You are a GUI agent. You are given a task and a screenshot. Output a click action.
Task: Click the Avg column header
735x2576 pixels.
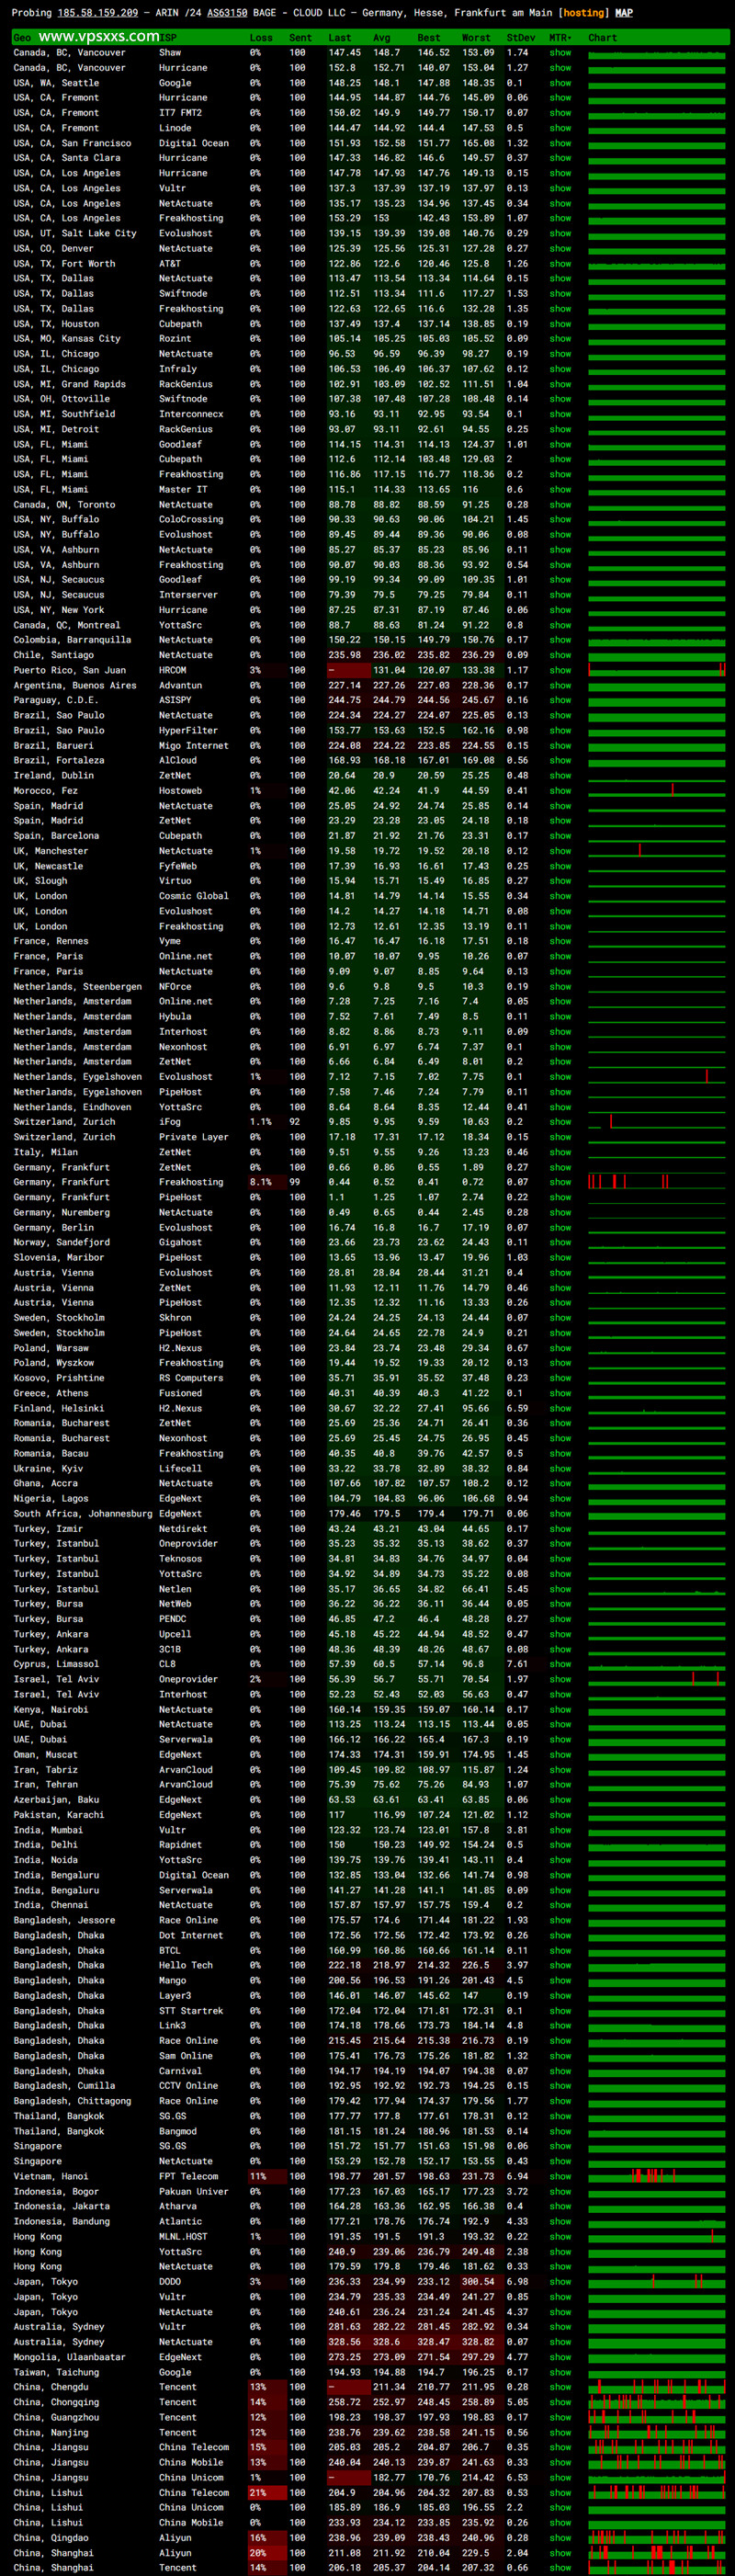381,38
